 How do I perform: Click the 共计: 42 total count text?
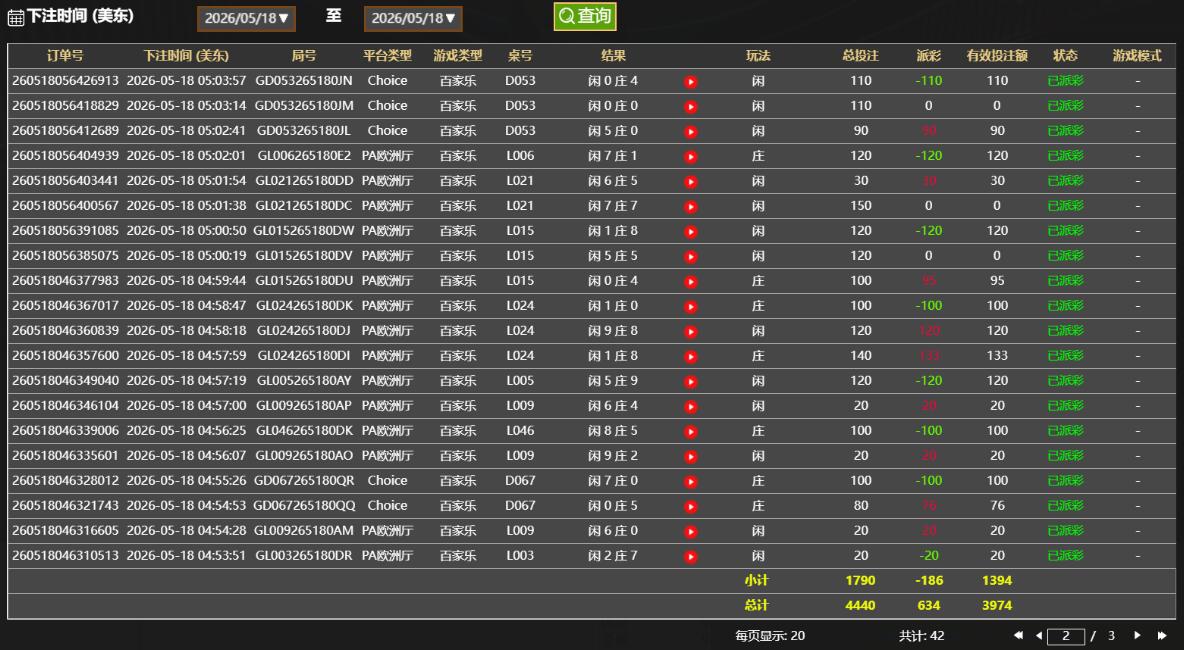(x=921, y=636)
